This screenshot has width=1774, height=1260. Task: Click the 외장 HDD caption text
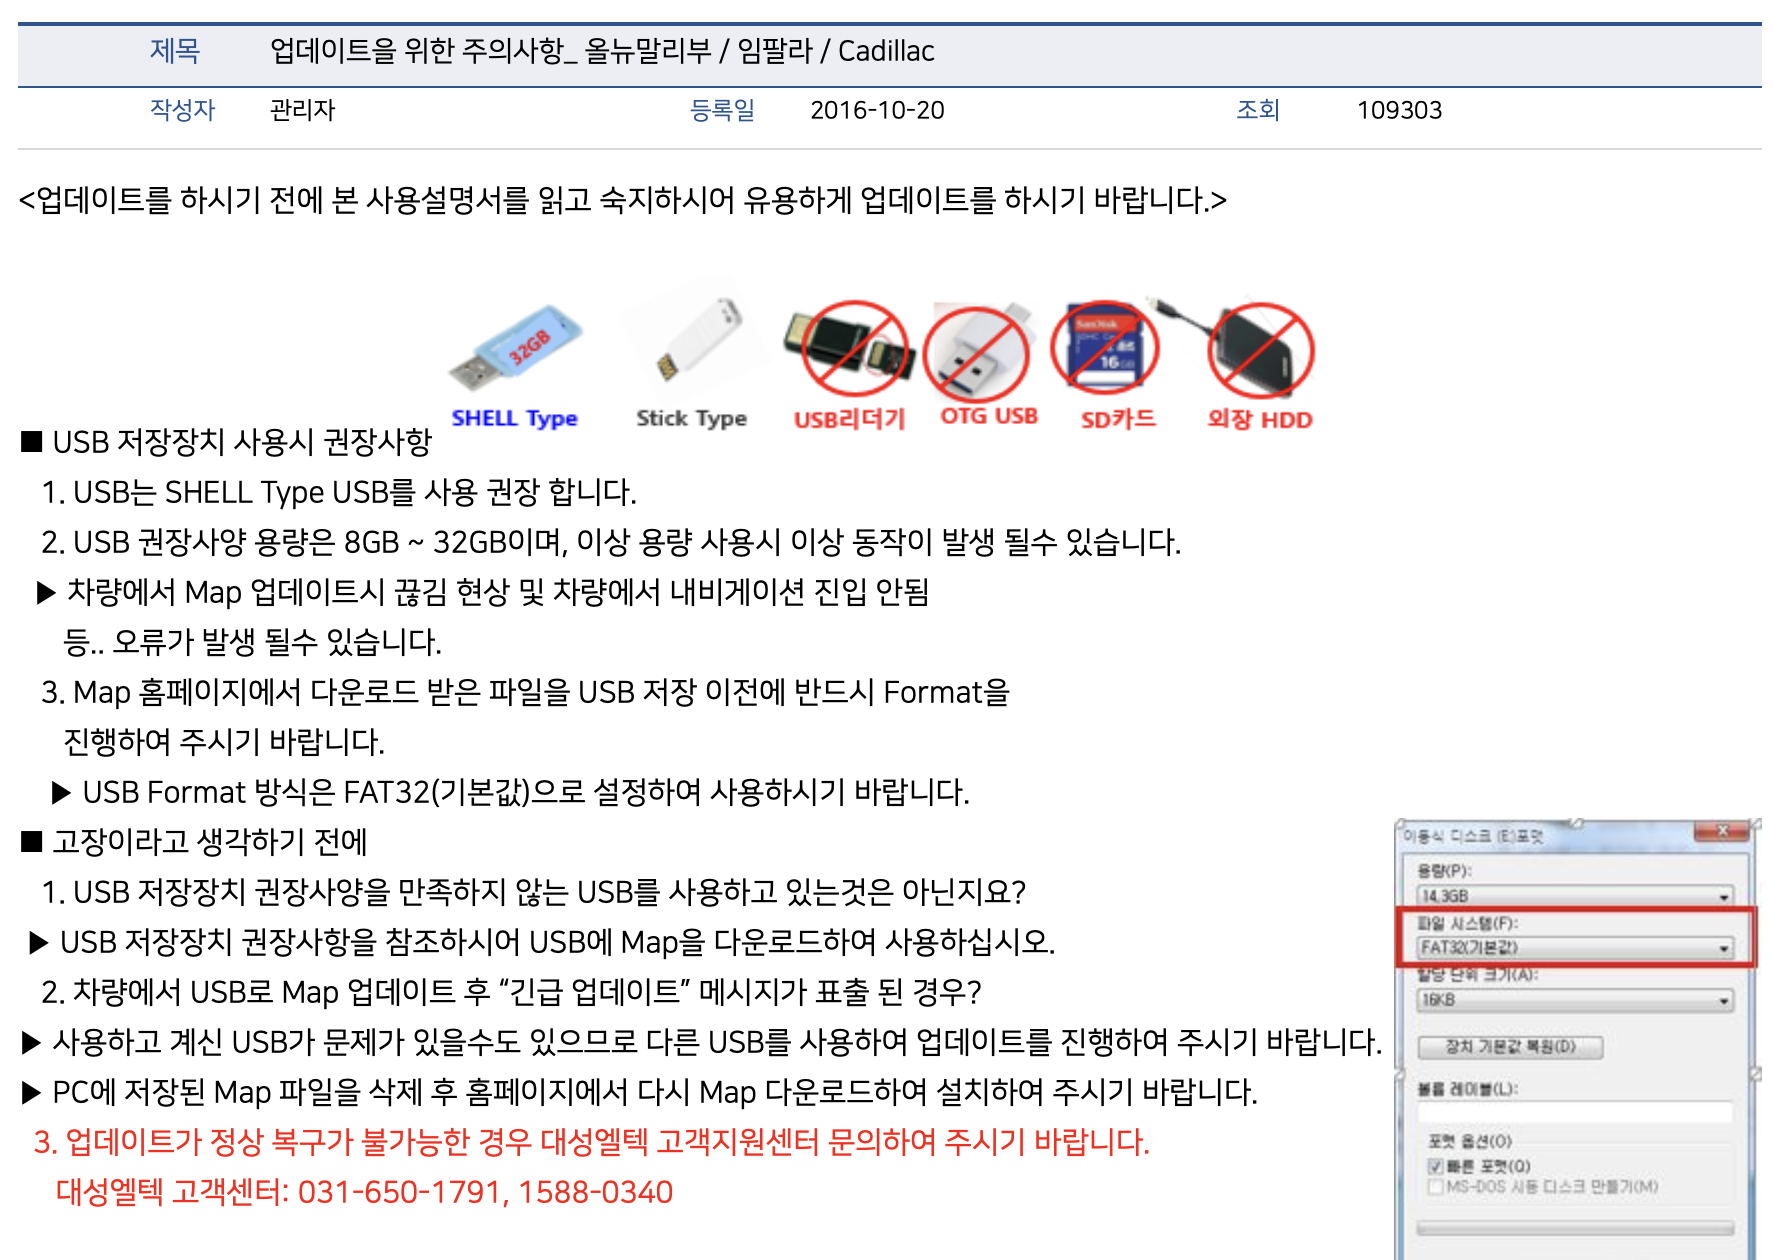coord(1259,419)
